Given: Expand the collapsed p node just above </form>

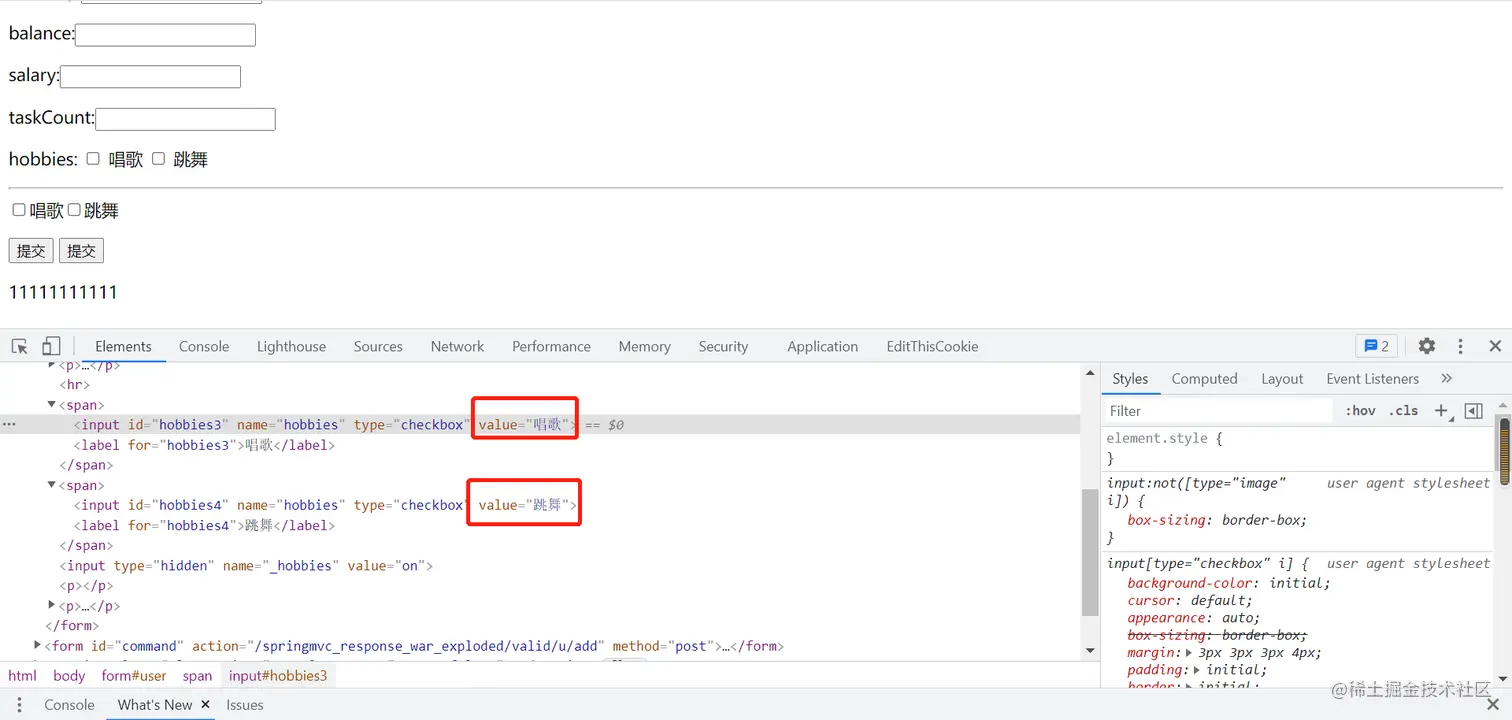Looking at the screenshot, I should tap(52, 605).
